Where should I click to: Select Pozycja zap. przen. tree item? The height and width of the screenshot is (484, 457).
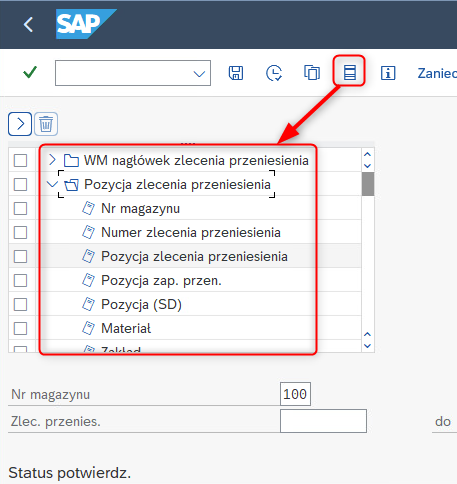(161, 280)
